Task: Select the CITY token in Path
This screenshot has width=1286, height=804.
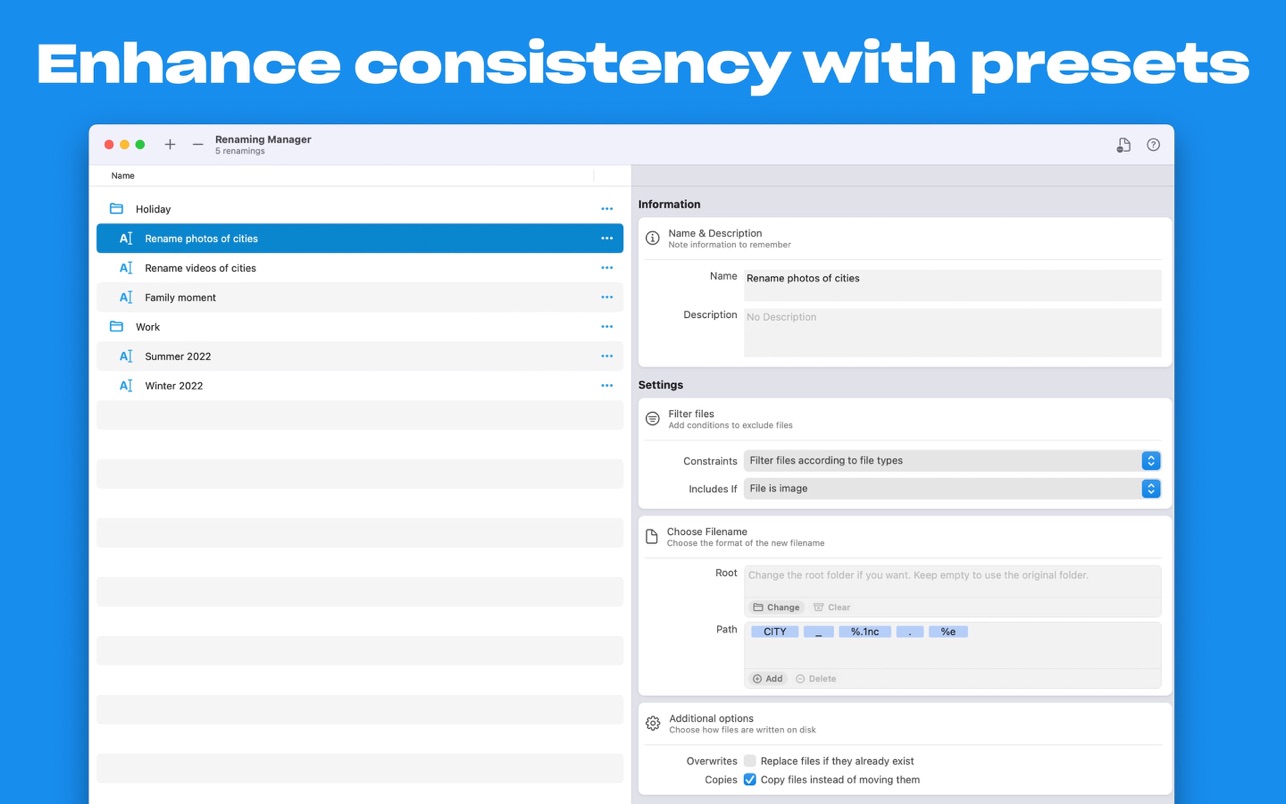Action: point(775,632)
